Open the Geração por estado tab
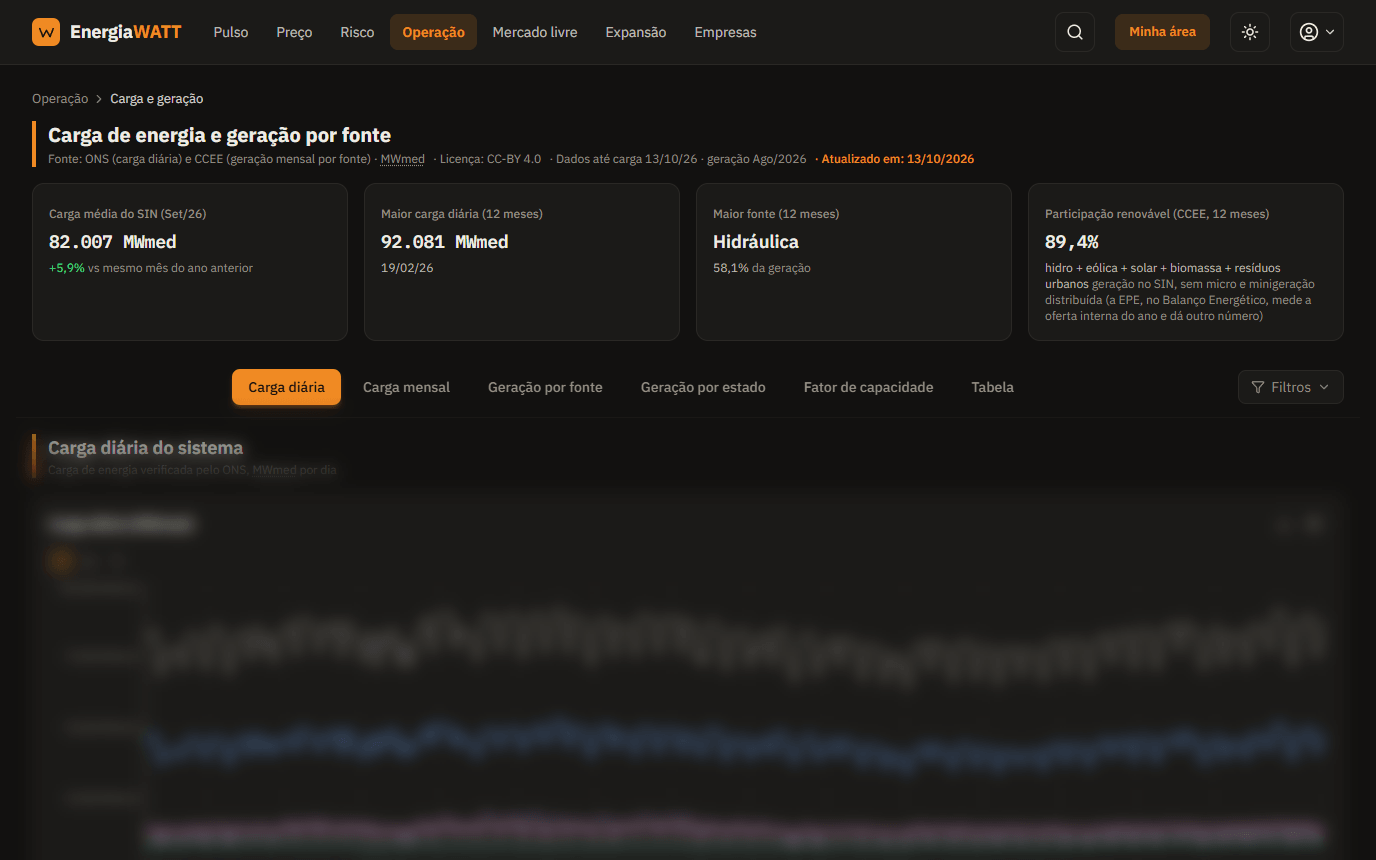The width and height of the screenshot is (1376, 860). 703,387
